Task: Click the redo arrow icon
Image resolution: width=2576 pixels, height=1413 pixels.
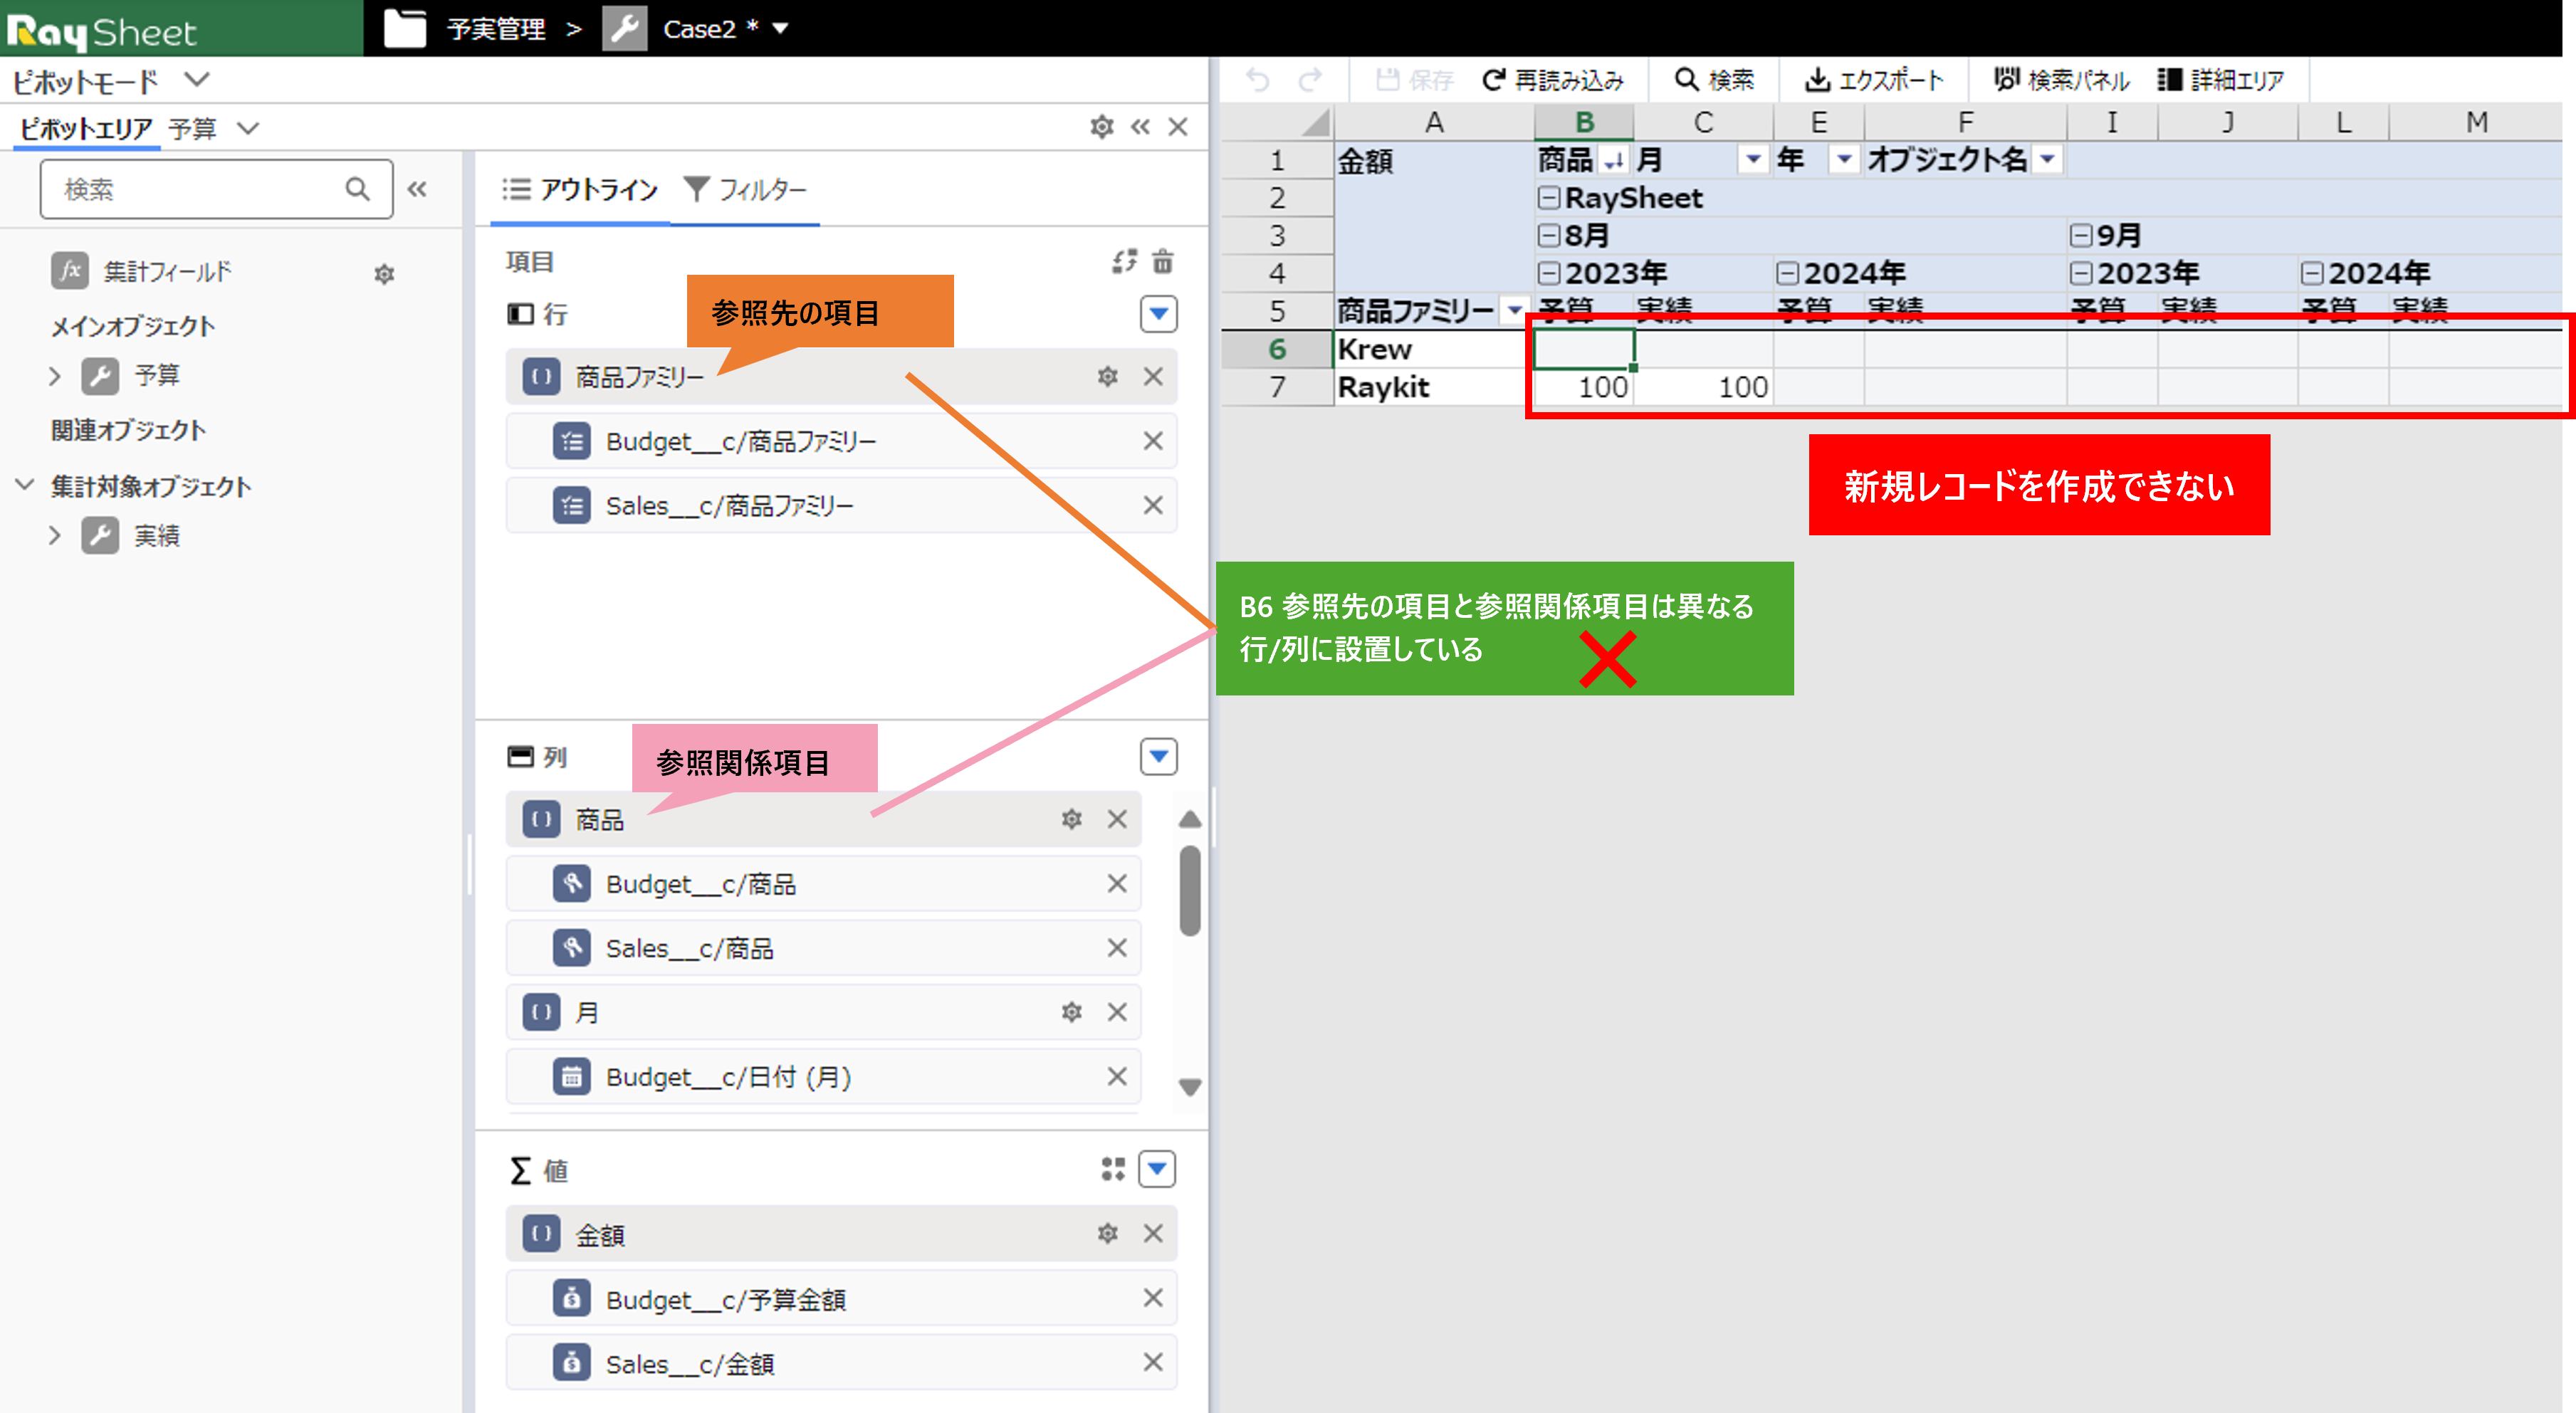Action: 1310,79
